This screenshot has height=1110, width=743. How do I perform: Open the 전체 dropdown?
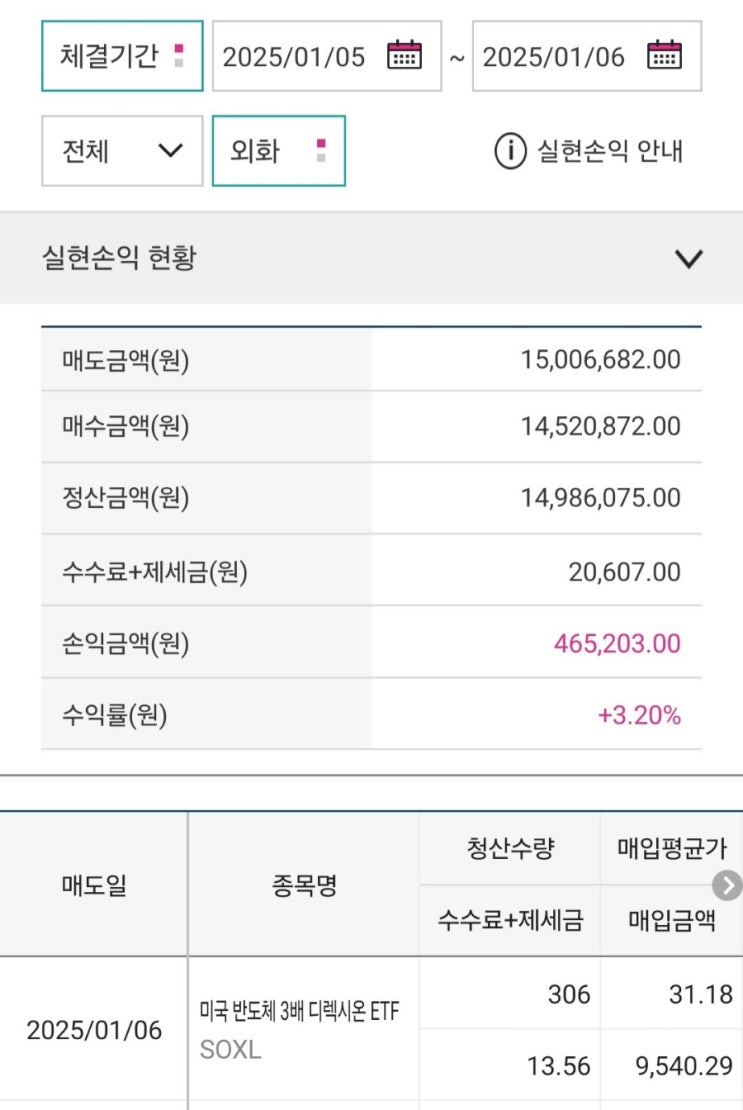tap(122, 152)
